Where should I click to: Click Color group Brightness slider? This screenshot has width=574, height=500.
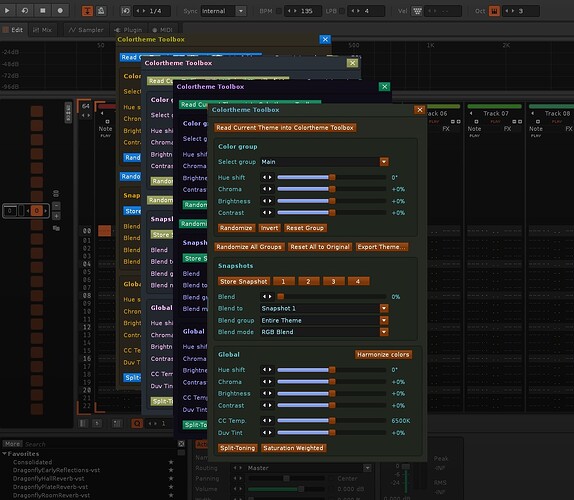click(331, 201)
